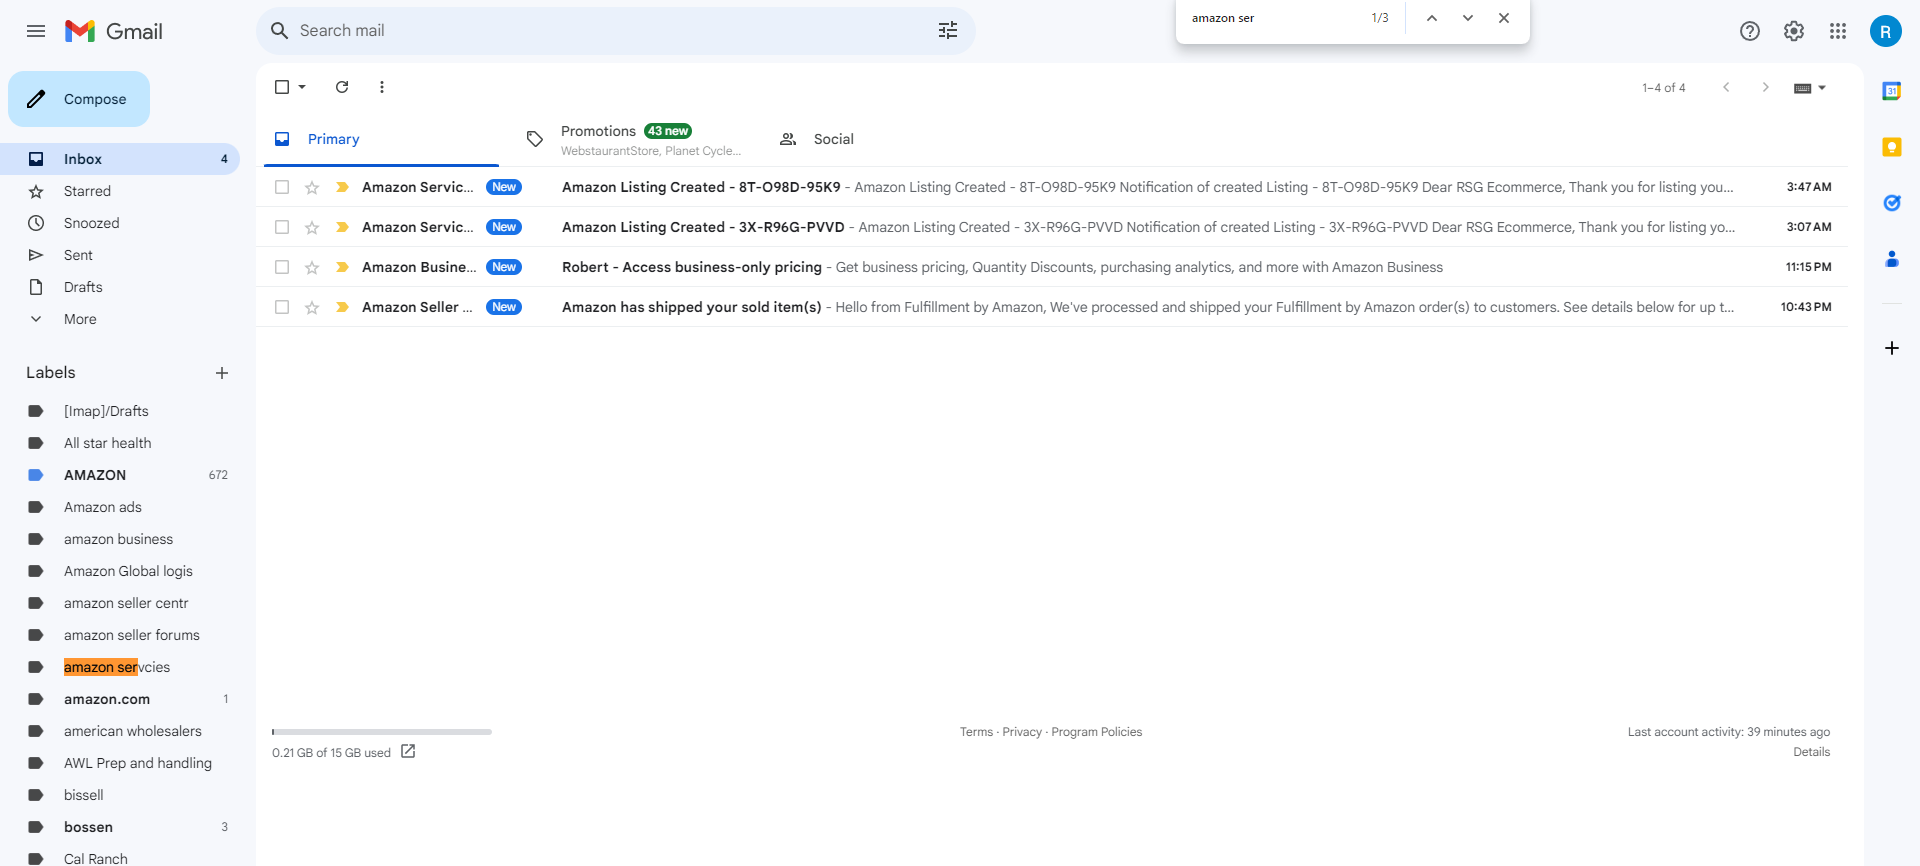
Task: Close the find-in-page bar
Action: (x=1504, y=18)
